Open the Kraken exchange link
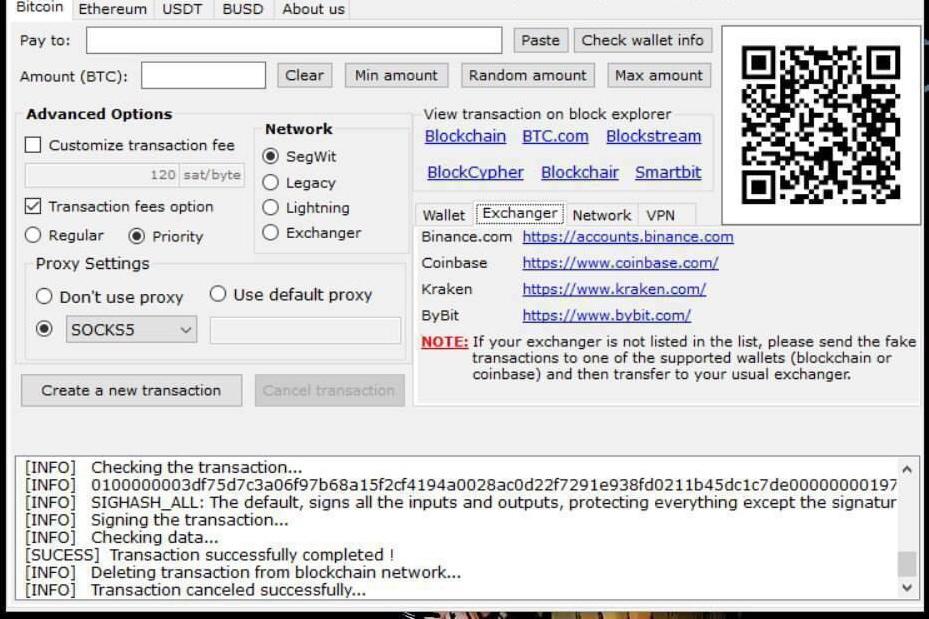 (x=613, y=288)
